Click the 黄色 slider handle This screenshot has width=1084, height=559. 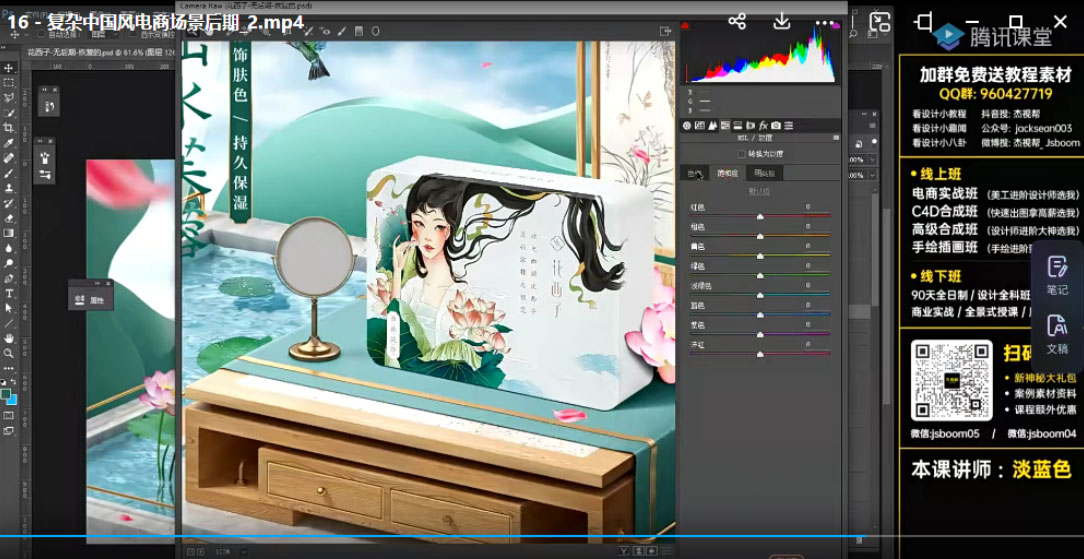point(760,256)
